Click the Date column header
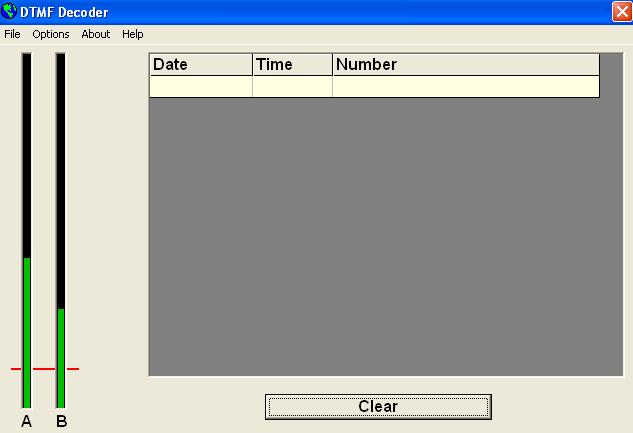 (201, 65)
